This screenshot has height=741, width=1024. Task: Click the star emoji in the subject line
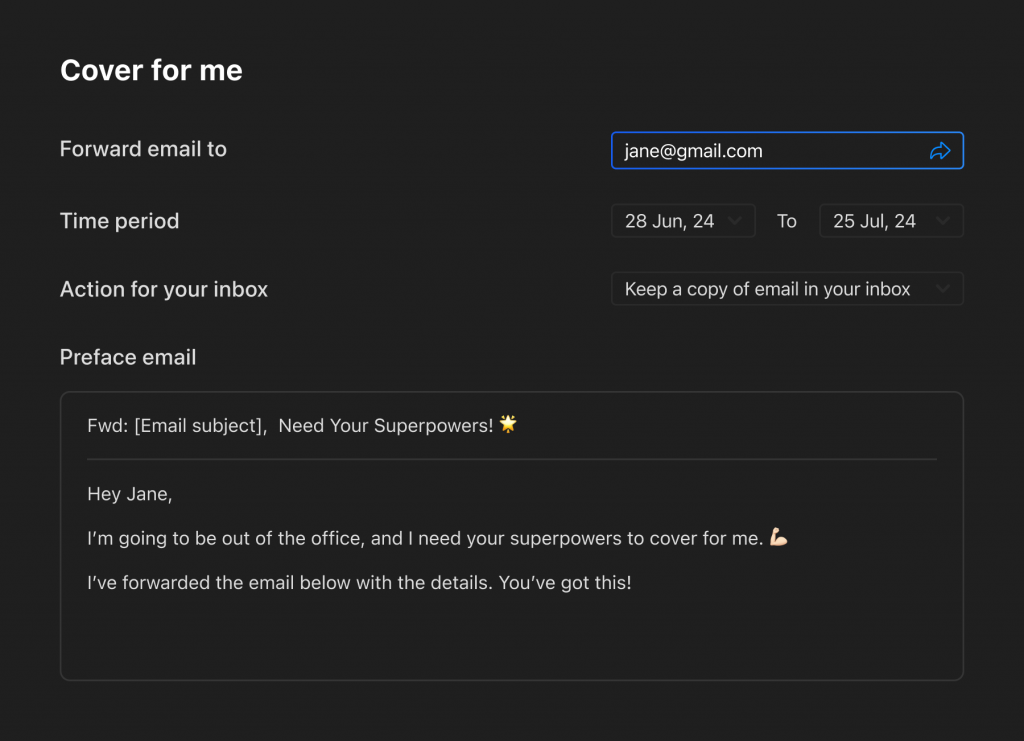click(509, 425)
